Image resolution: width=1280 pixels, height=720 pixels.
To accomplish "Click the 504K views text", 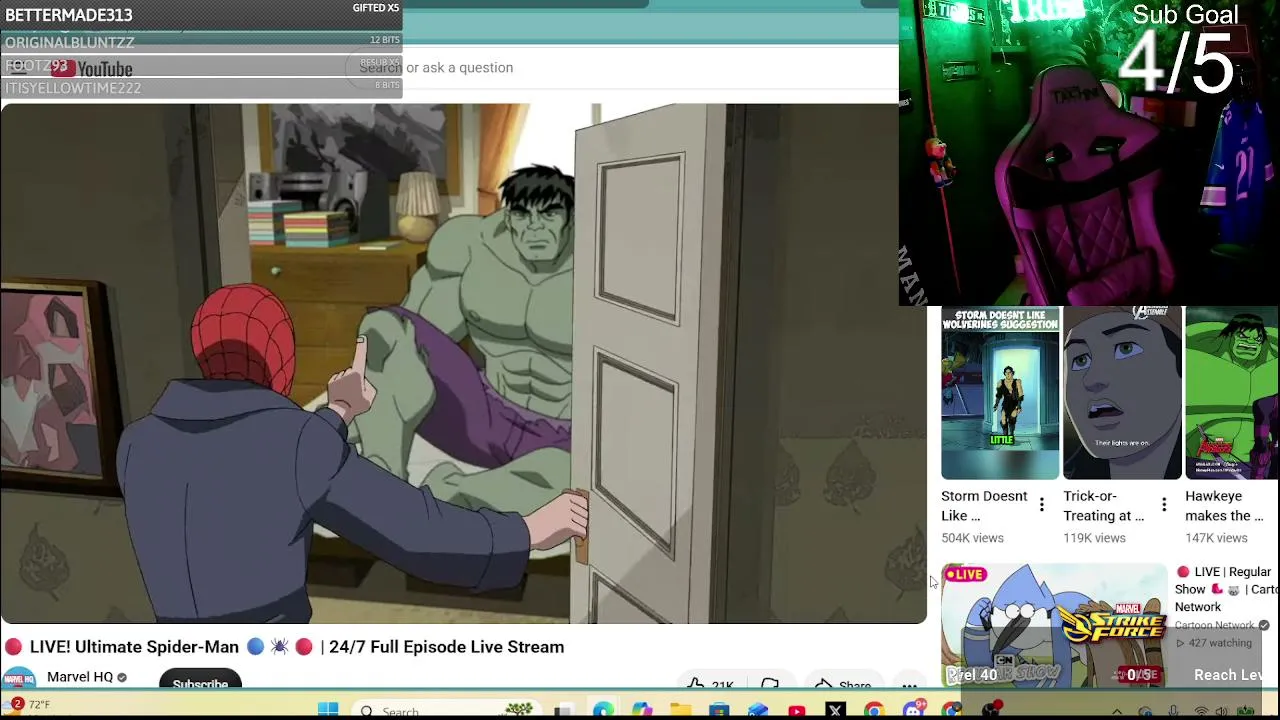I will point(972,538).
